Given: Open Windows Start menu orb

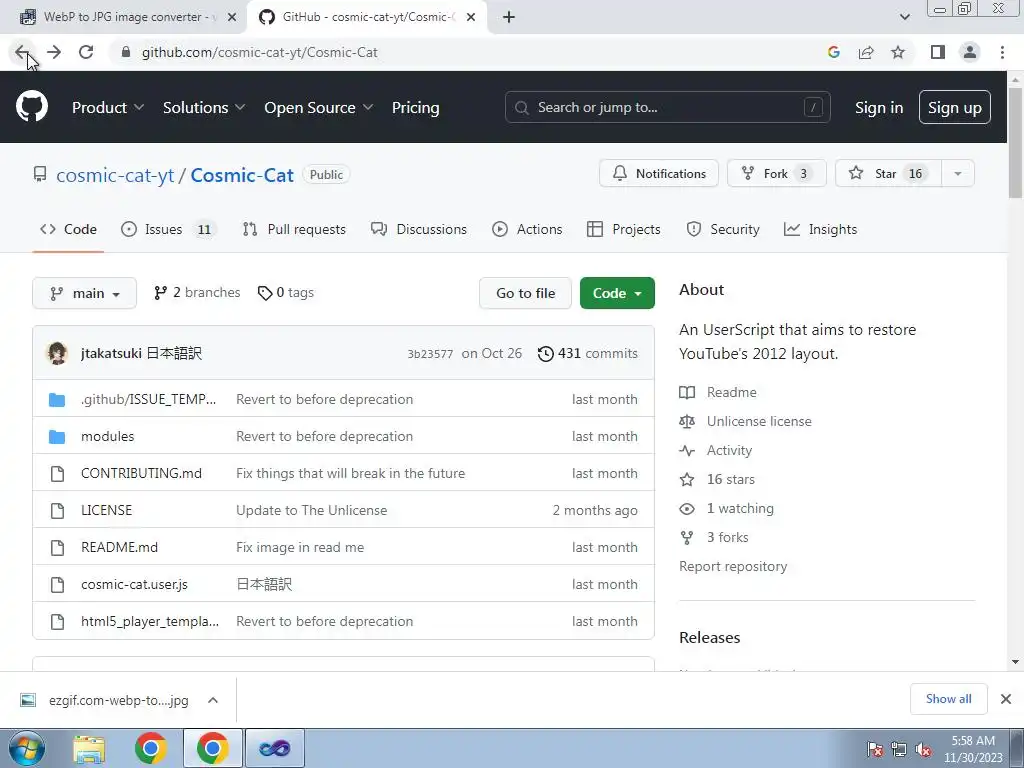Looking at the screenshot, I should tap(27, 748).
